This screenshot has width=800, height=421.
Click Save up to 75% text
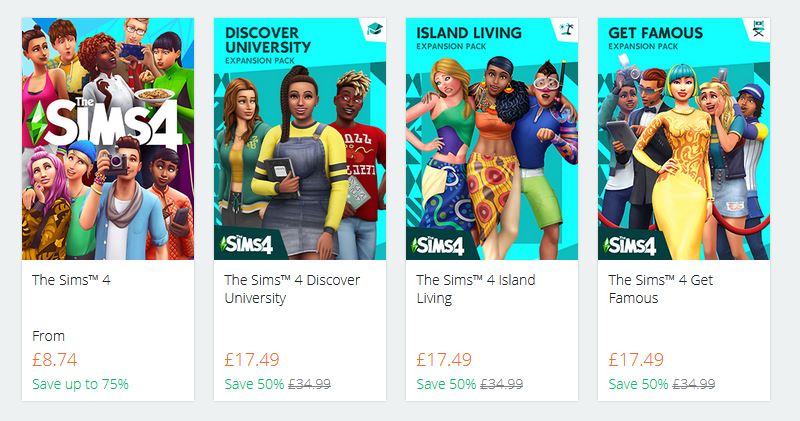[x=80, y=384]
